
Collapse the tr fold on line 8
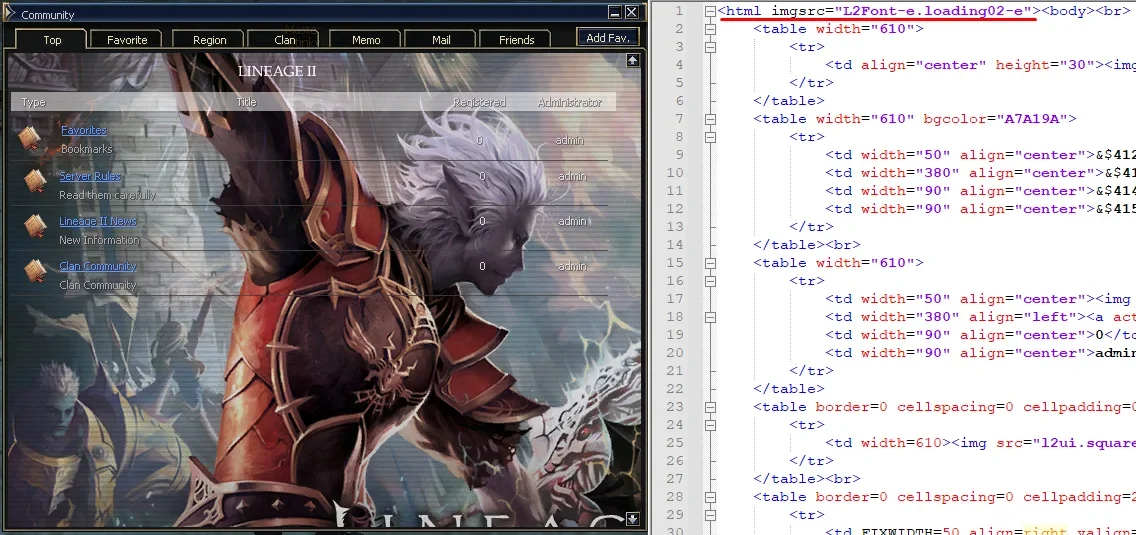coord(710,137)
